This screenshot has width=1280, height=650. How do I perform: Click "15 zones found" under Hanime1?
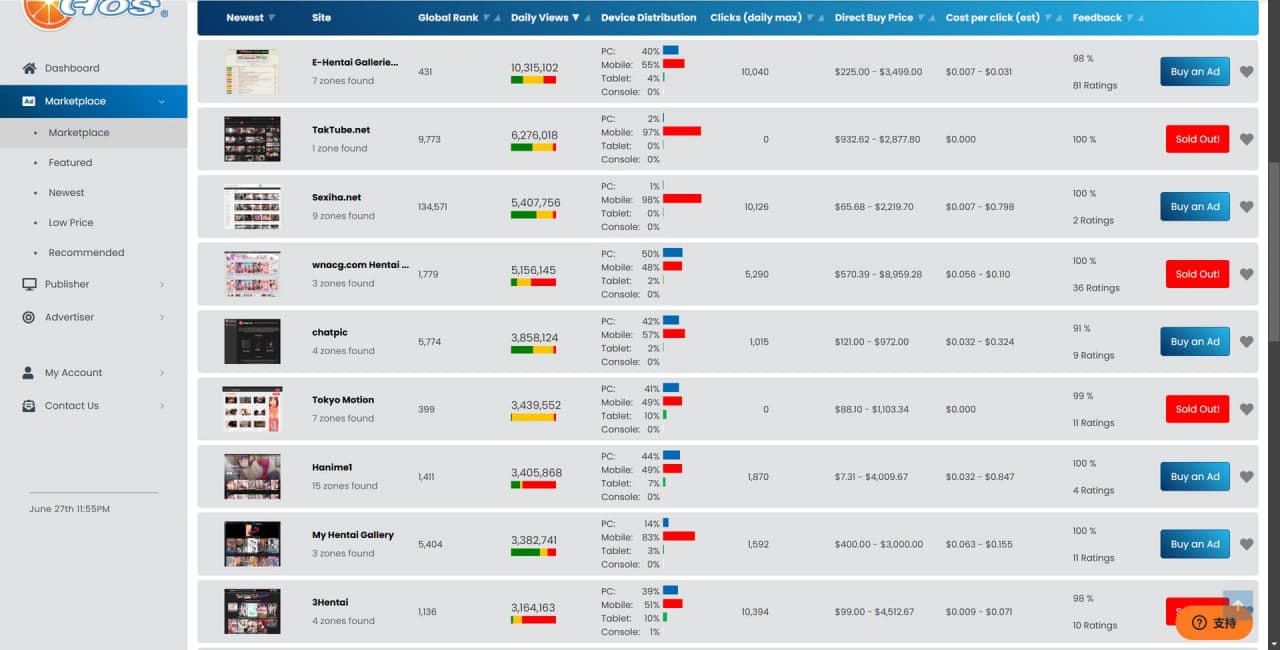click(x=345, y=486)
